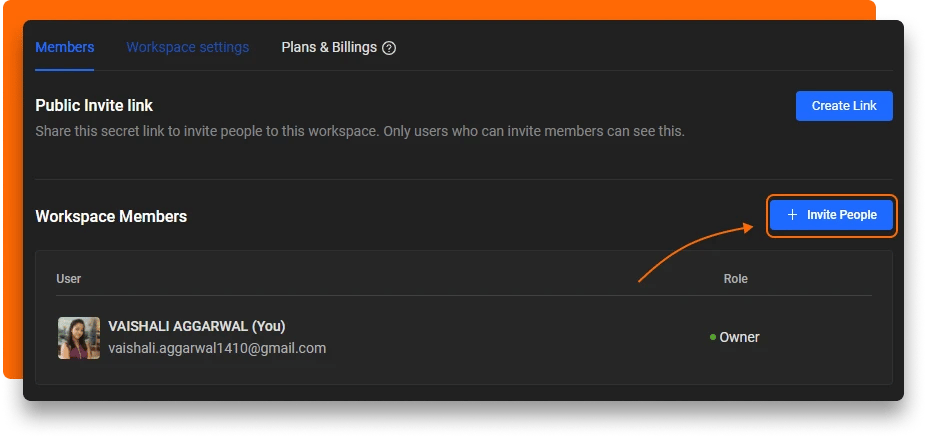Click the Workspace Members heading

coord(111,216)
